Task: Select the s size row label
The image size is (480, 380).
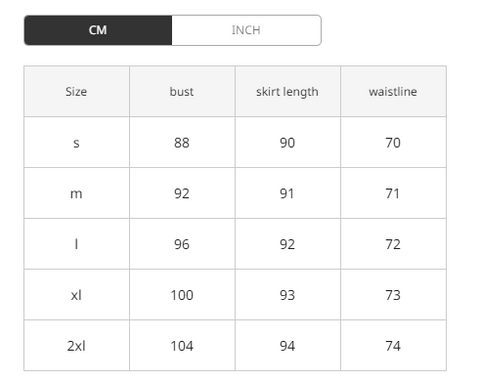Action: pyautogui.click(x=76, y=143)
